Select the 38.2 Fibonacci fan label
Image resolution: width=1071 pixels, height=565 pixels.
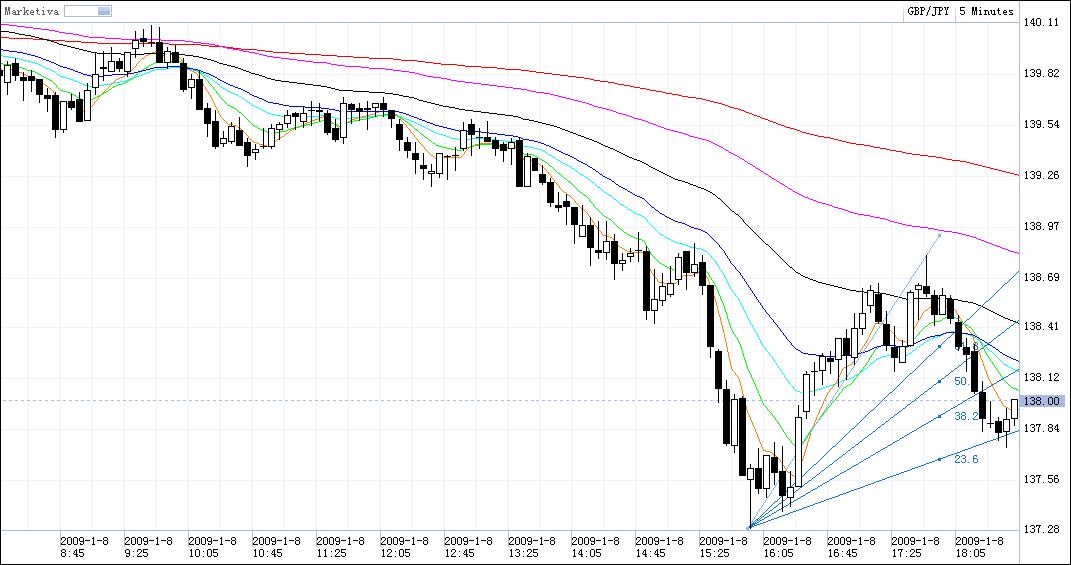[x=966, y=416]
